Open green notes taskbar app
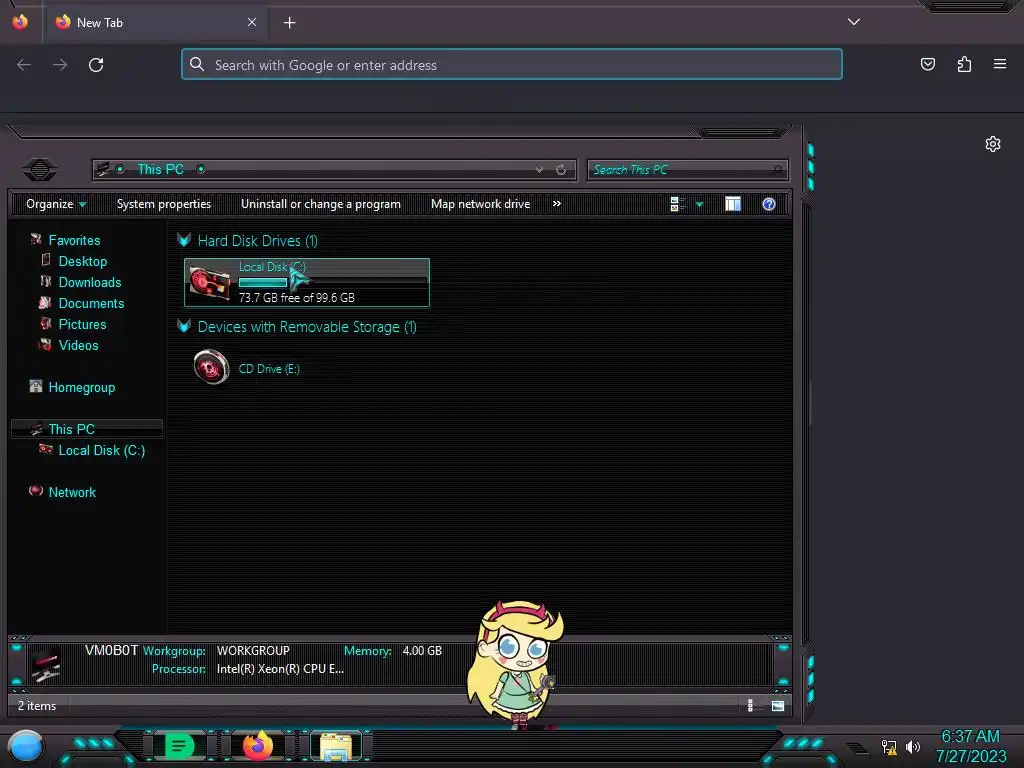The height and width of the screenshot is (768, 1024). 179,746
